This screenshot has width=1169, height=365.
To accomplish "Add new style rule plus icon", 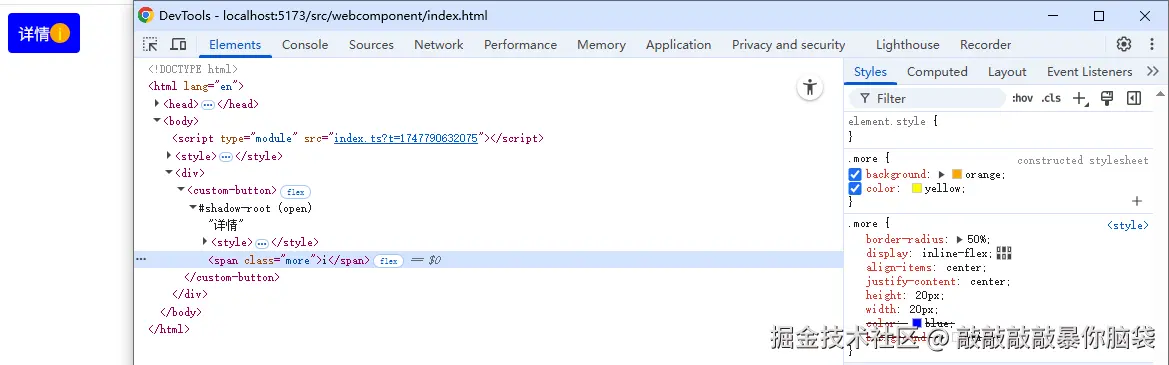I will (x=1080, y=98).
